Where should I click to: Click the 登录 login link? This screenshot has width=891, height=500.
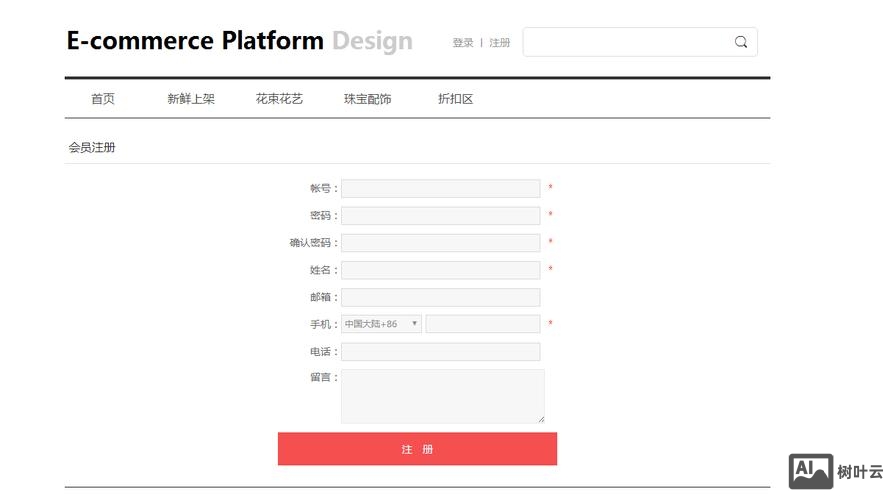coord(463,43)
